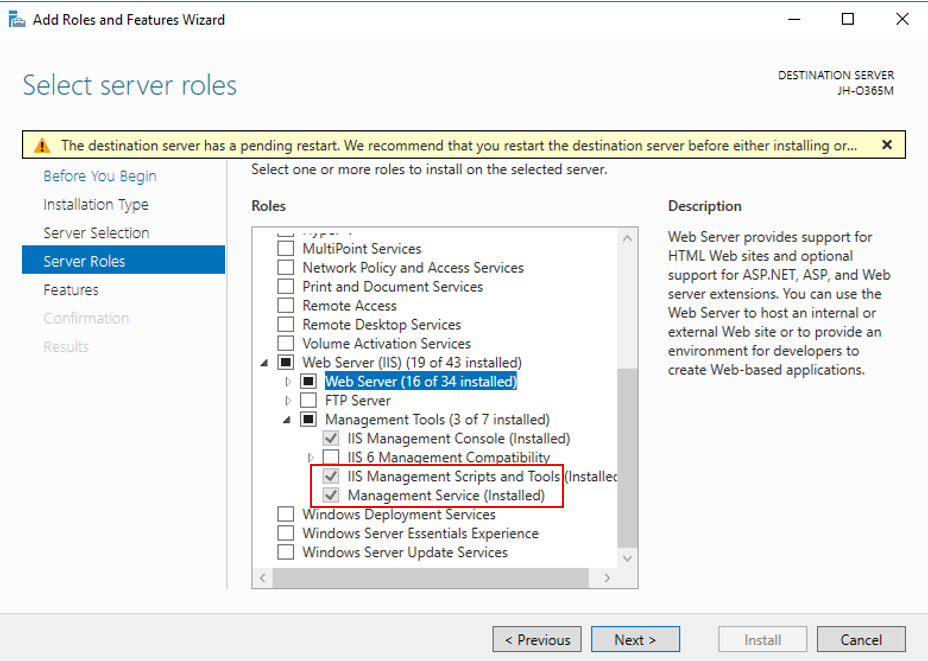The width and height of the screenshot is (928, 661).
Task: Check Network Policy and Access Services
Action: [x=286, y=267]
